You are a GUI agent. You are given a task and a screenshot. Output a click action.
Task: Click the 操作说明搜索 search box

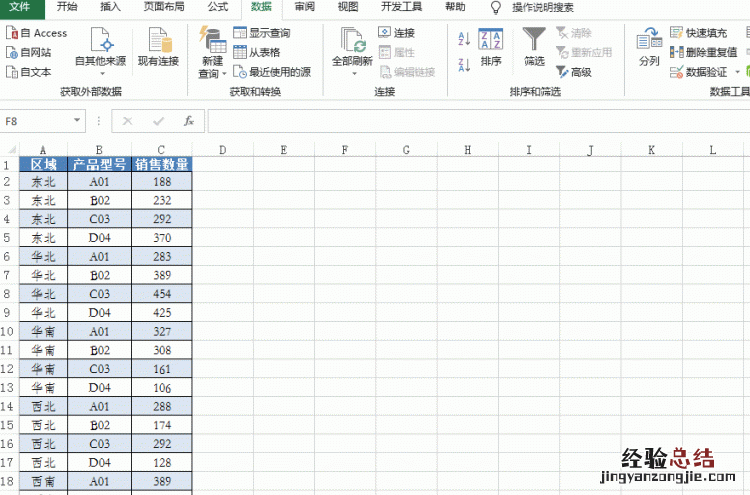point(542,8)
